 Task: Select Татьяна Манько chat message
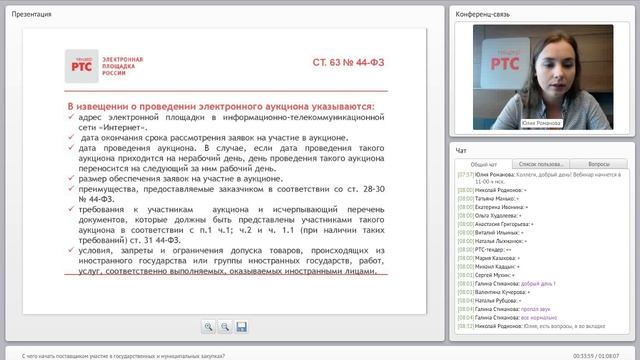488,199
